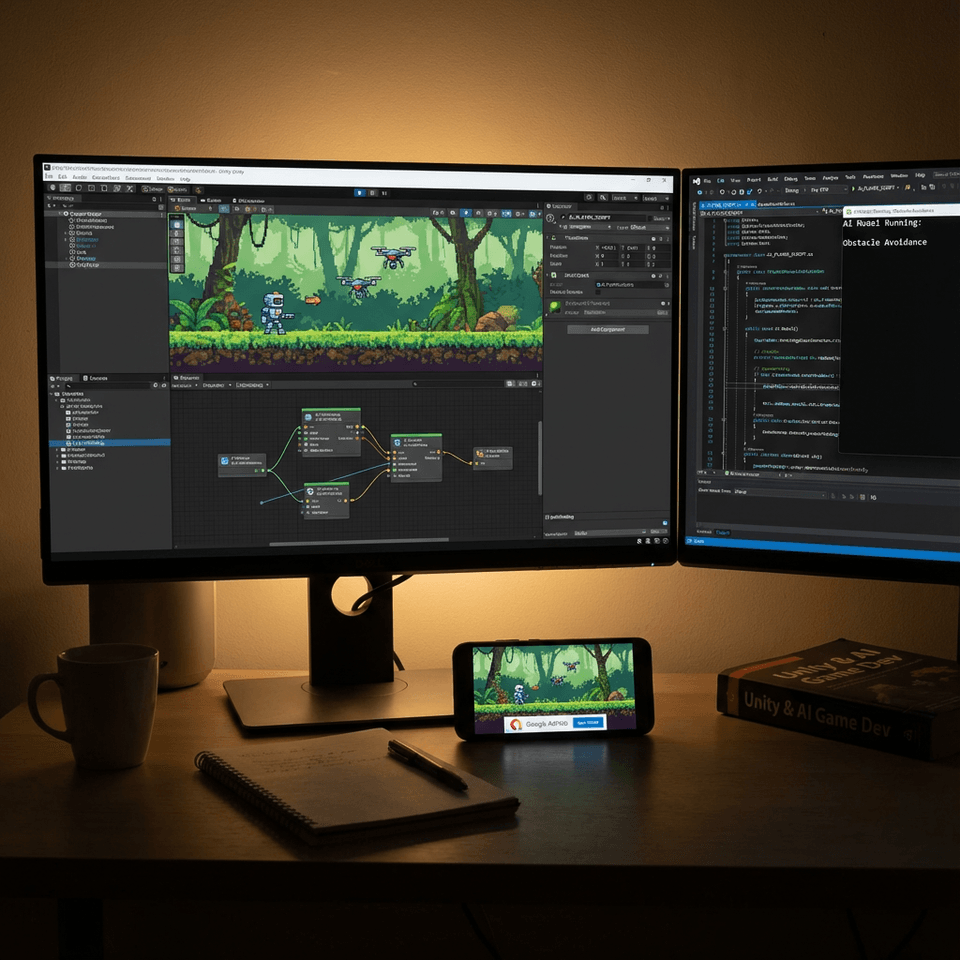The height and width of the screenshot is (960, 960).
Task: Step one frame using Unity's Step button
Action: [x=384, y=193]
